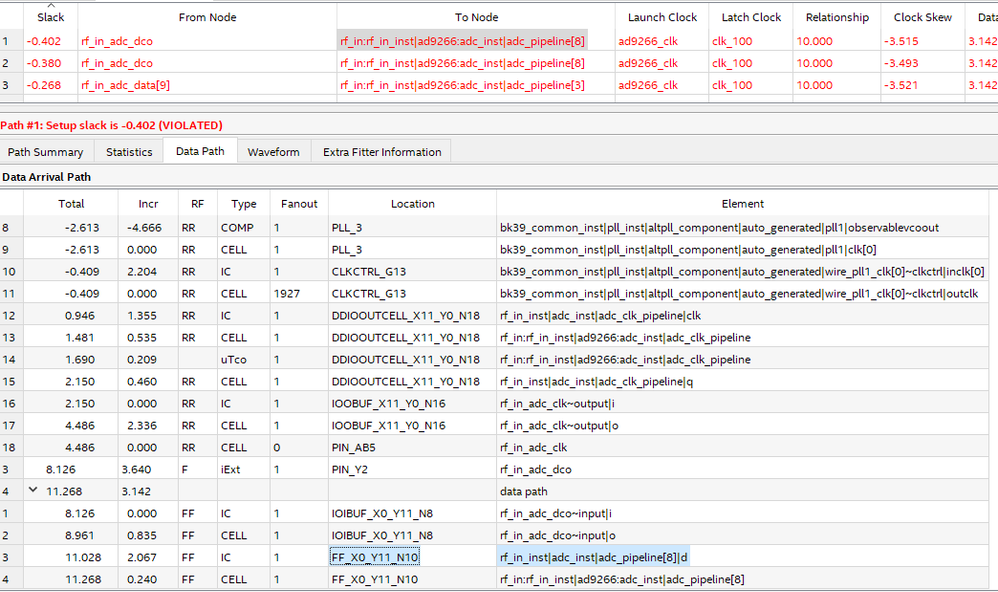
Task: Click the Element column header
Action: 742,204
